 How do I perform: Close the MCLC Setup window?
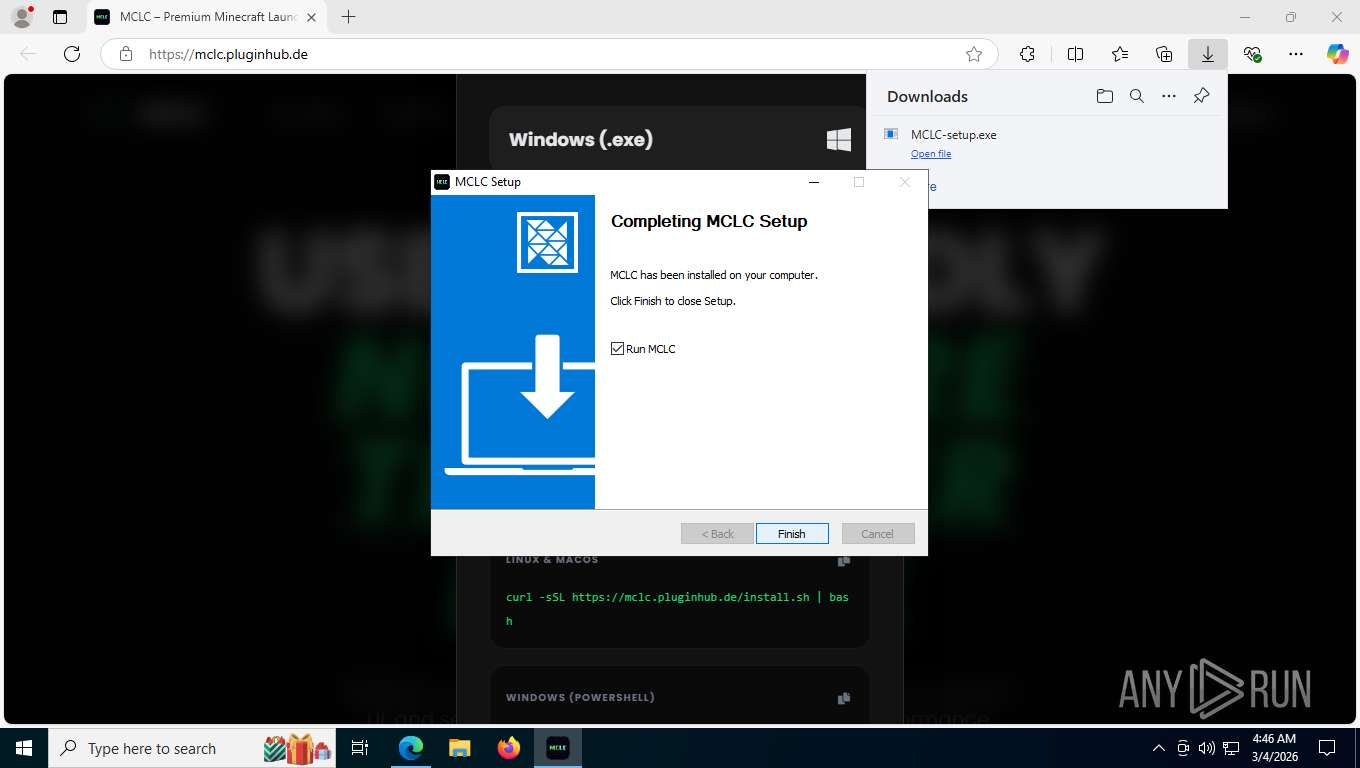tap(905, 182)
